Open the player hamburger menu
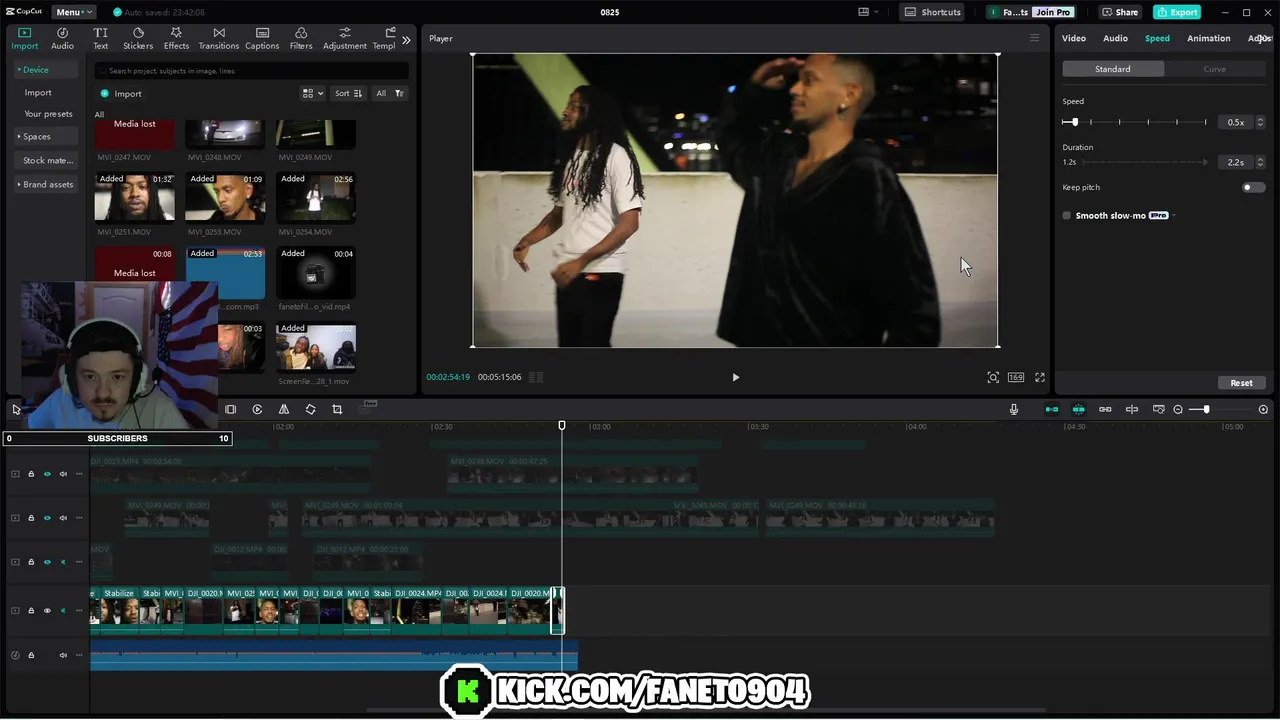Screen dimensions: 1280x720 click(1035, 38)
